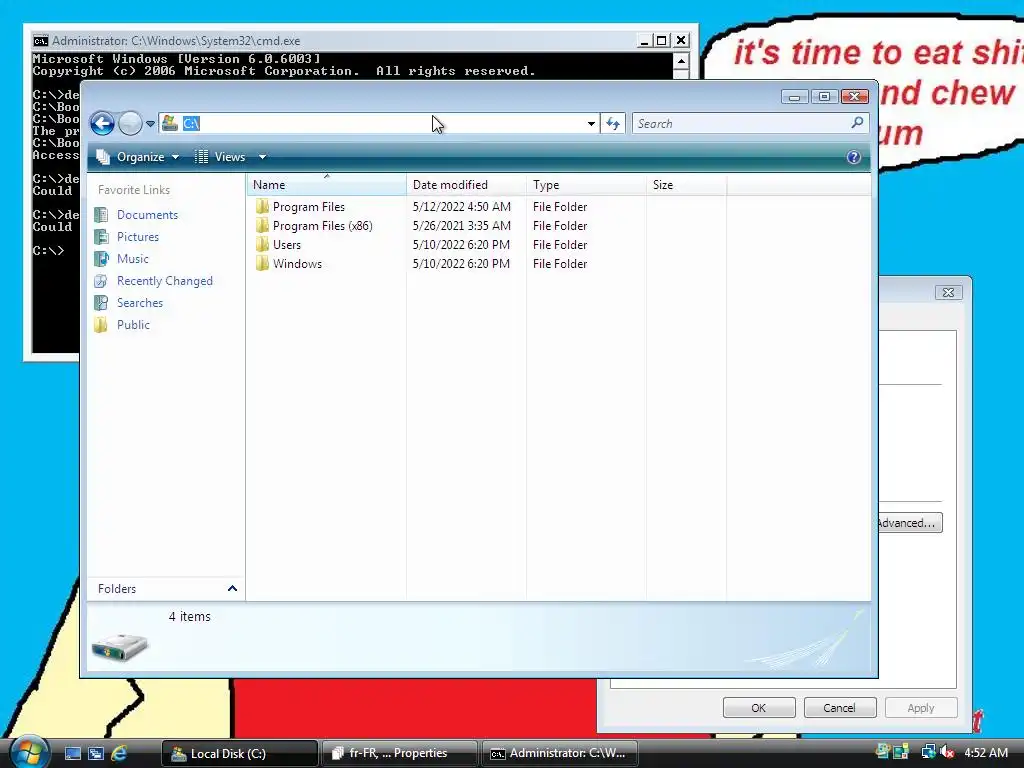Click Cancel in the Properties dialog
The width and height of the screenshot is (1024, 768).
(x=839, y=708)
